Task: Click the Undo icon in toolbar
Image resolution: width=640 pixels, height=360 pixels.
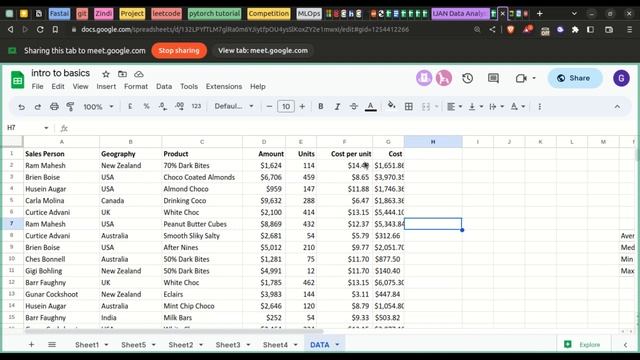Action: [x=21, y=107]
